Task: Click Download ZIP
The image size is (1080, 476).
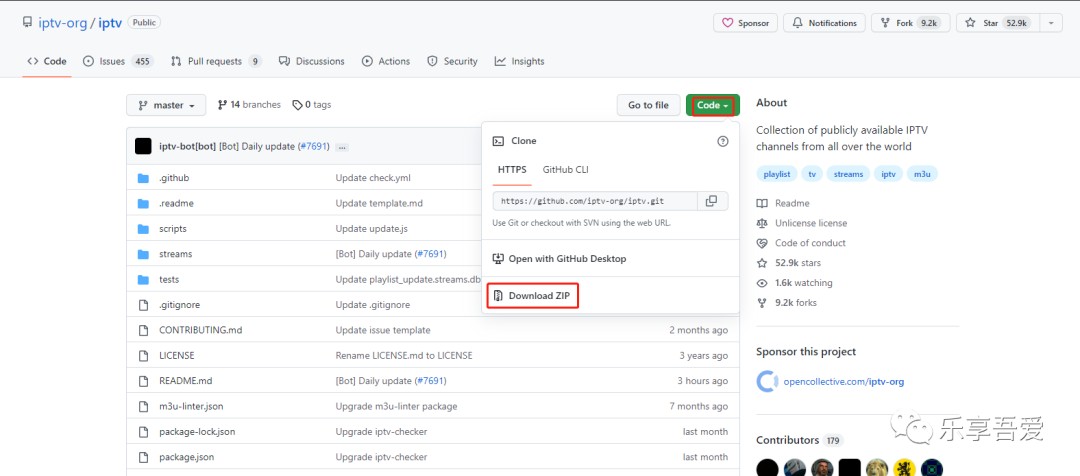Action: (x=532, y=296)
